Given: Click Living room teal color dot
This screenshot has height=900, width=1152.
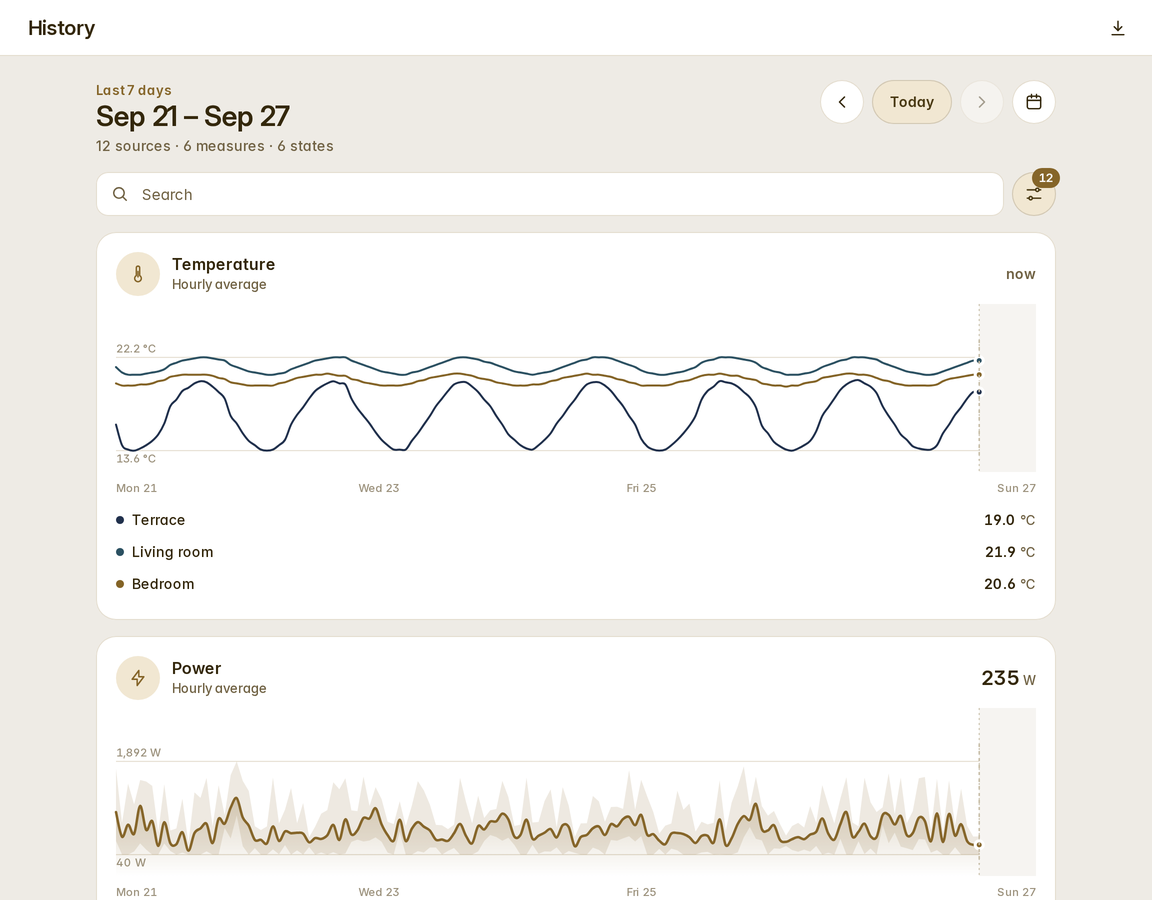Looking at the screenshot, I should point(120,552).
